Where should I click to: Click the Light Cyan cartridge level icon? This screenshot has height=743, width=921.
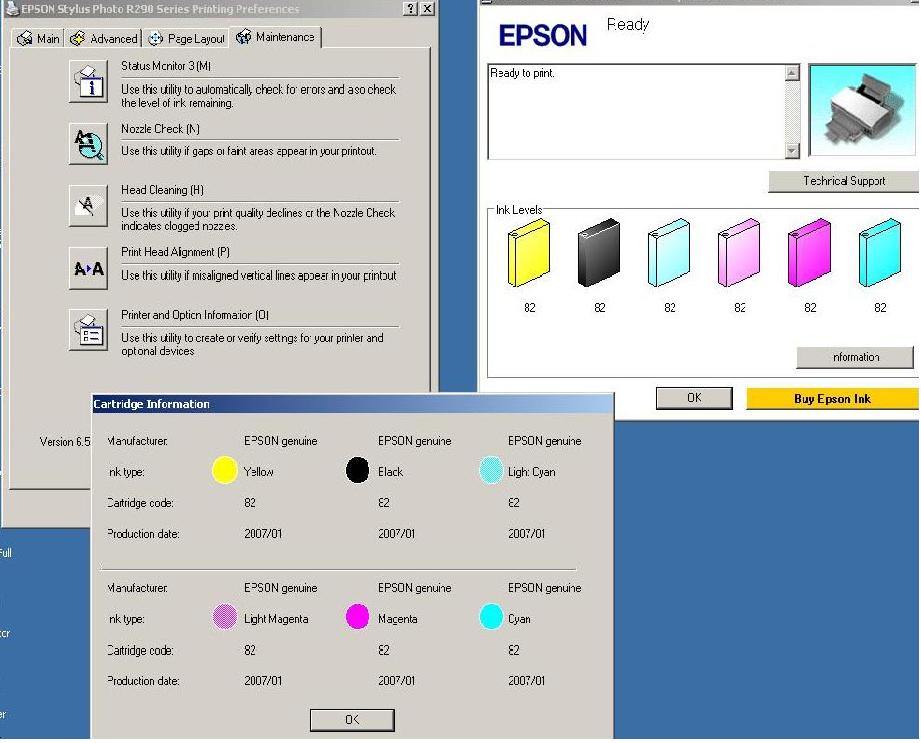[668, 253]
